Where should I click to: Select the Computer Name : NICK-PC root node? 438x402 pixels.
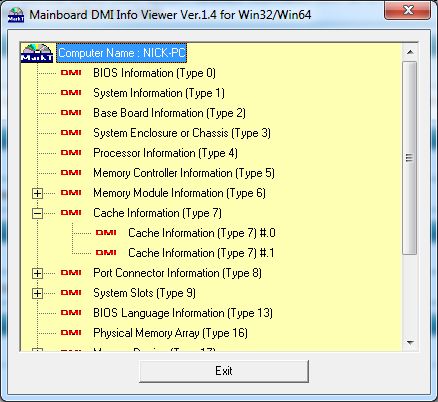click(x=122, y=53)
